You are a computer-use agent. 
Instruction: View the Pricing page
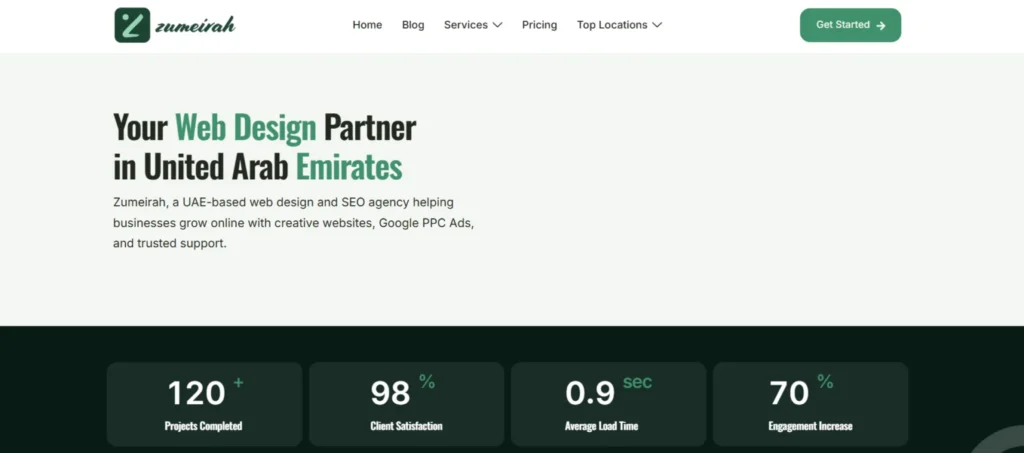(539, 25)
